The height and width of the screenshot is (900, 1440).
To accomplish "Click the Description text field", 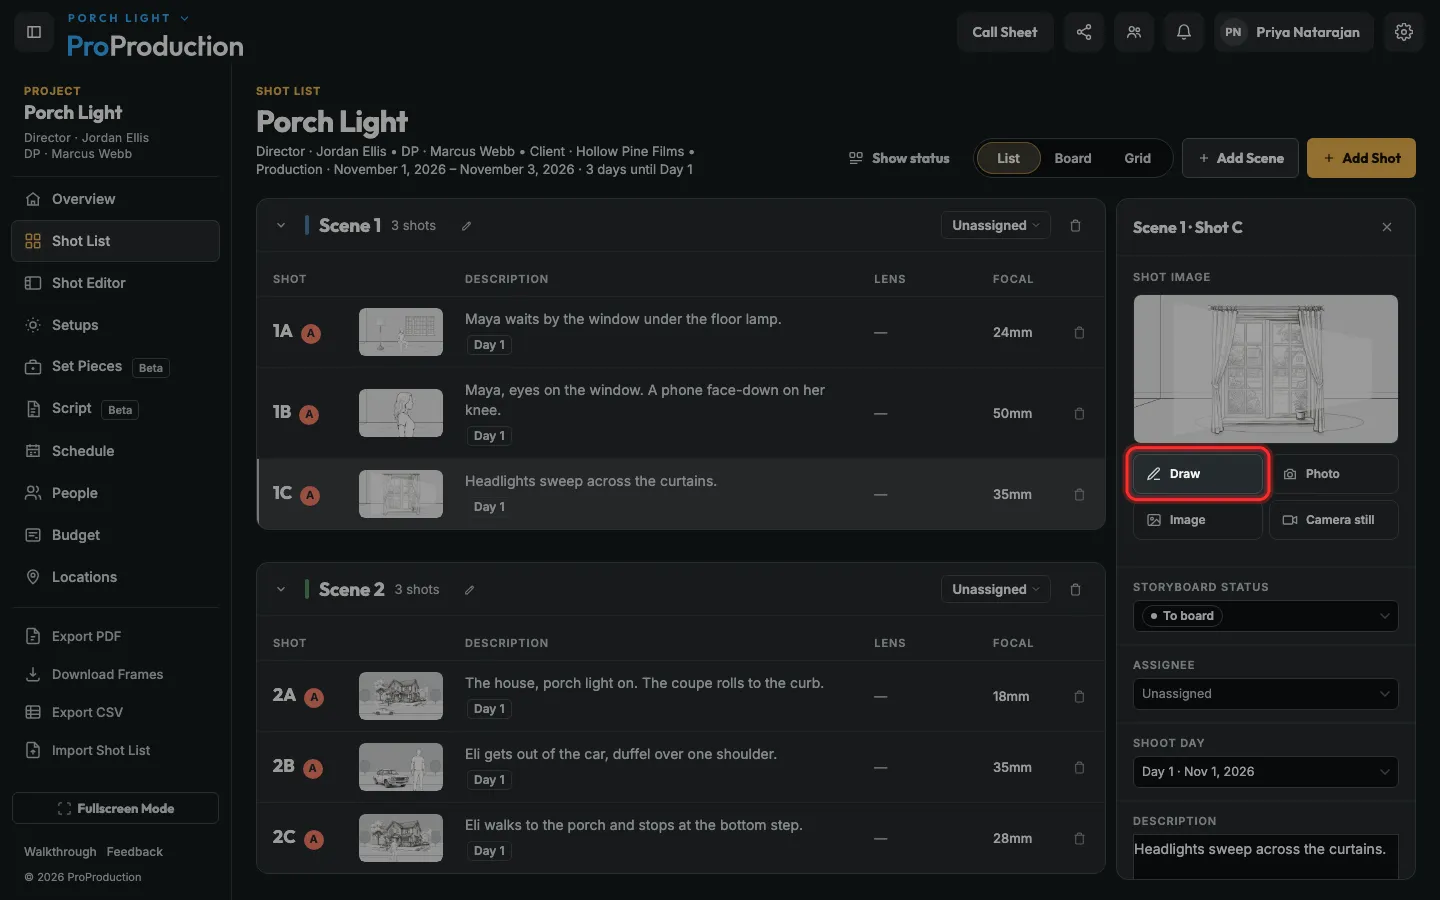I will tap(1266, 857).
